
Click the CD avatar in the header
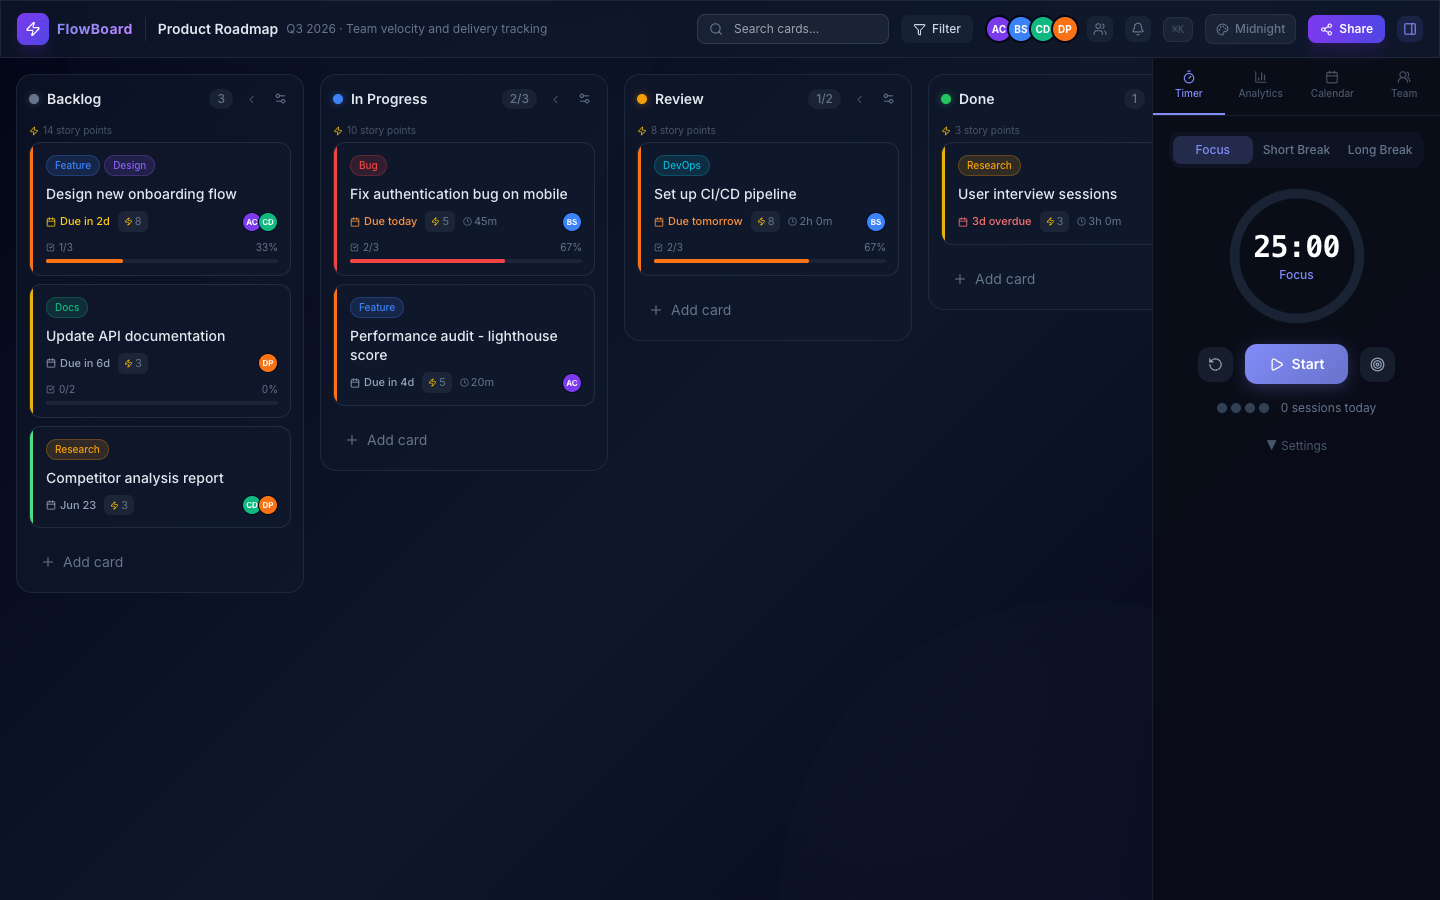(x=1042, y=29)
